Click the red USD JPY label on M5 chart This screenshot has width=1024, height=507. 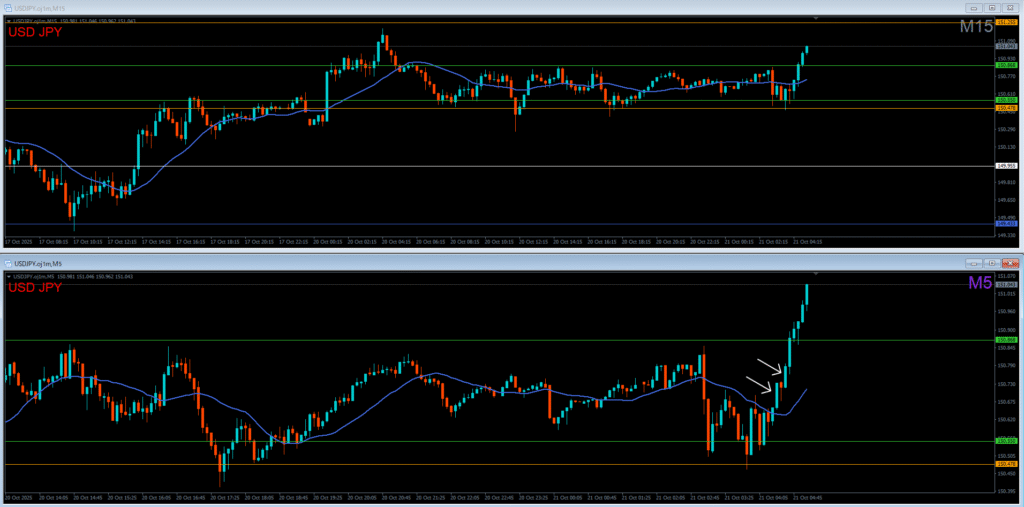(x=35, y=288)
